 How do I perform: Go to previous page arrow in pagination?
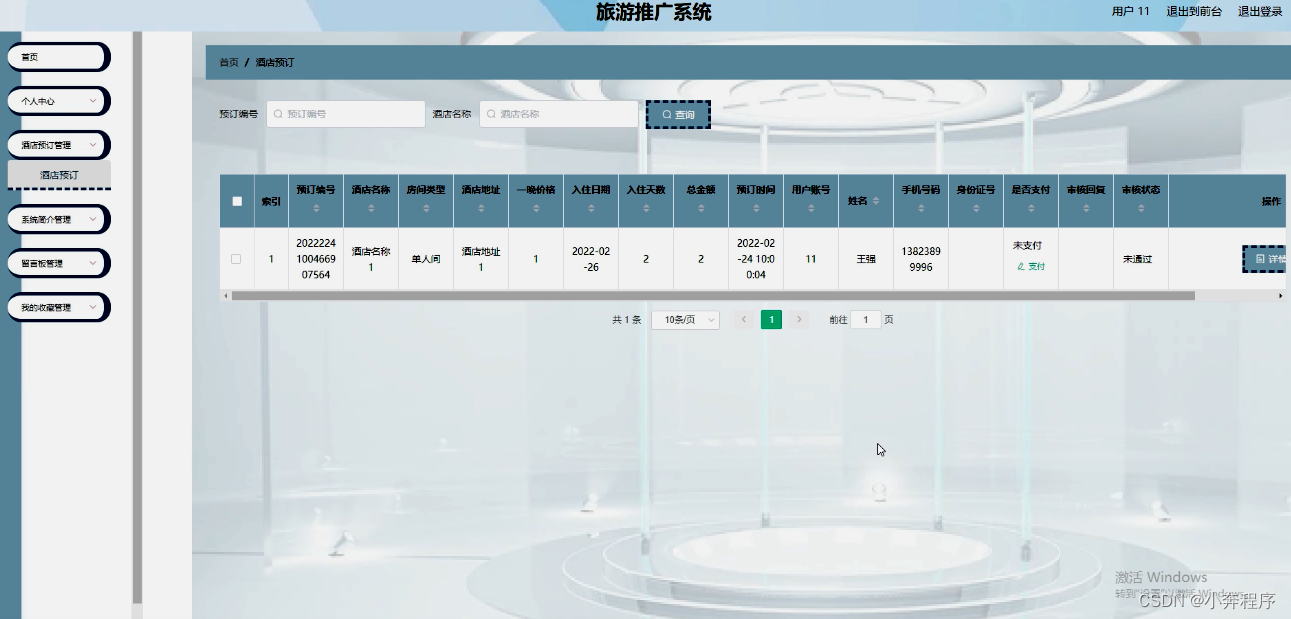(x=744, y=320)
